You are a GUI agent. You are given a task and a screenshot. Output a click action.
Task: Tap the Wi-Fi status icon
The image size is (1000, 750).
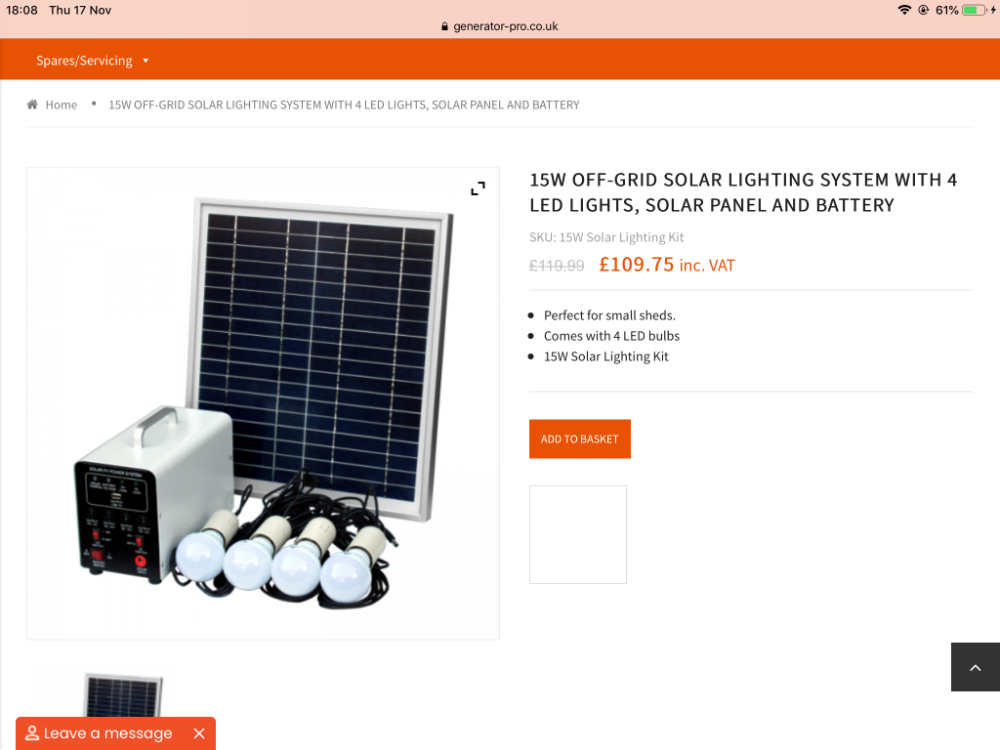(904, 10)
